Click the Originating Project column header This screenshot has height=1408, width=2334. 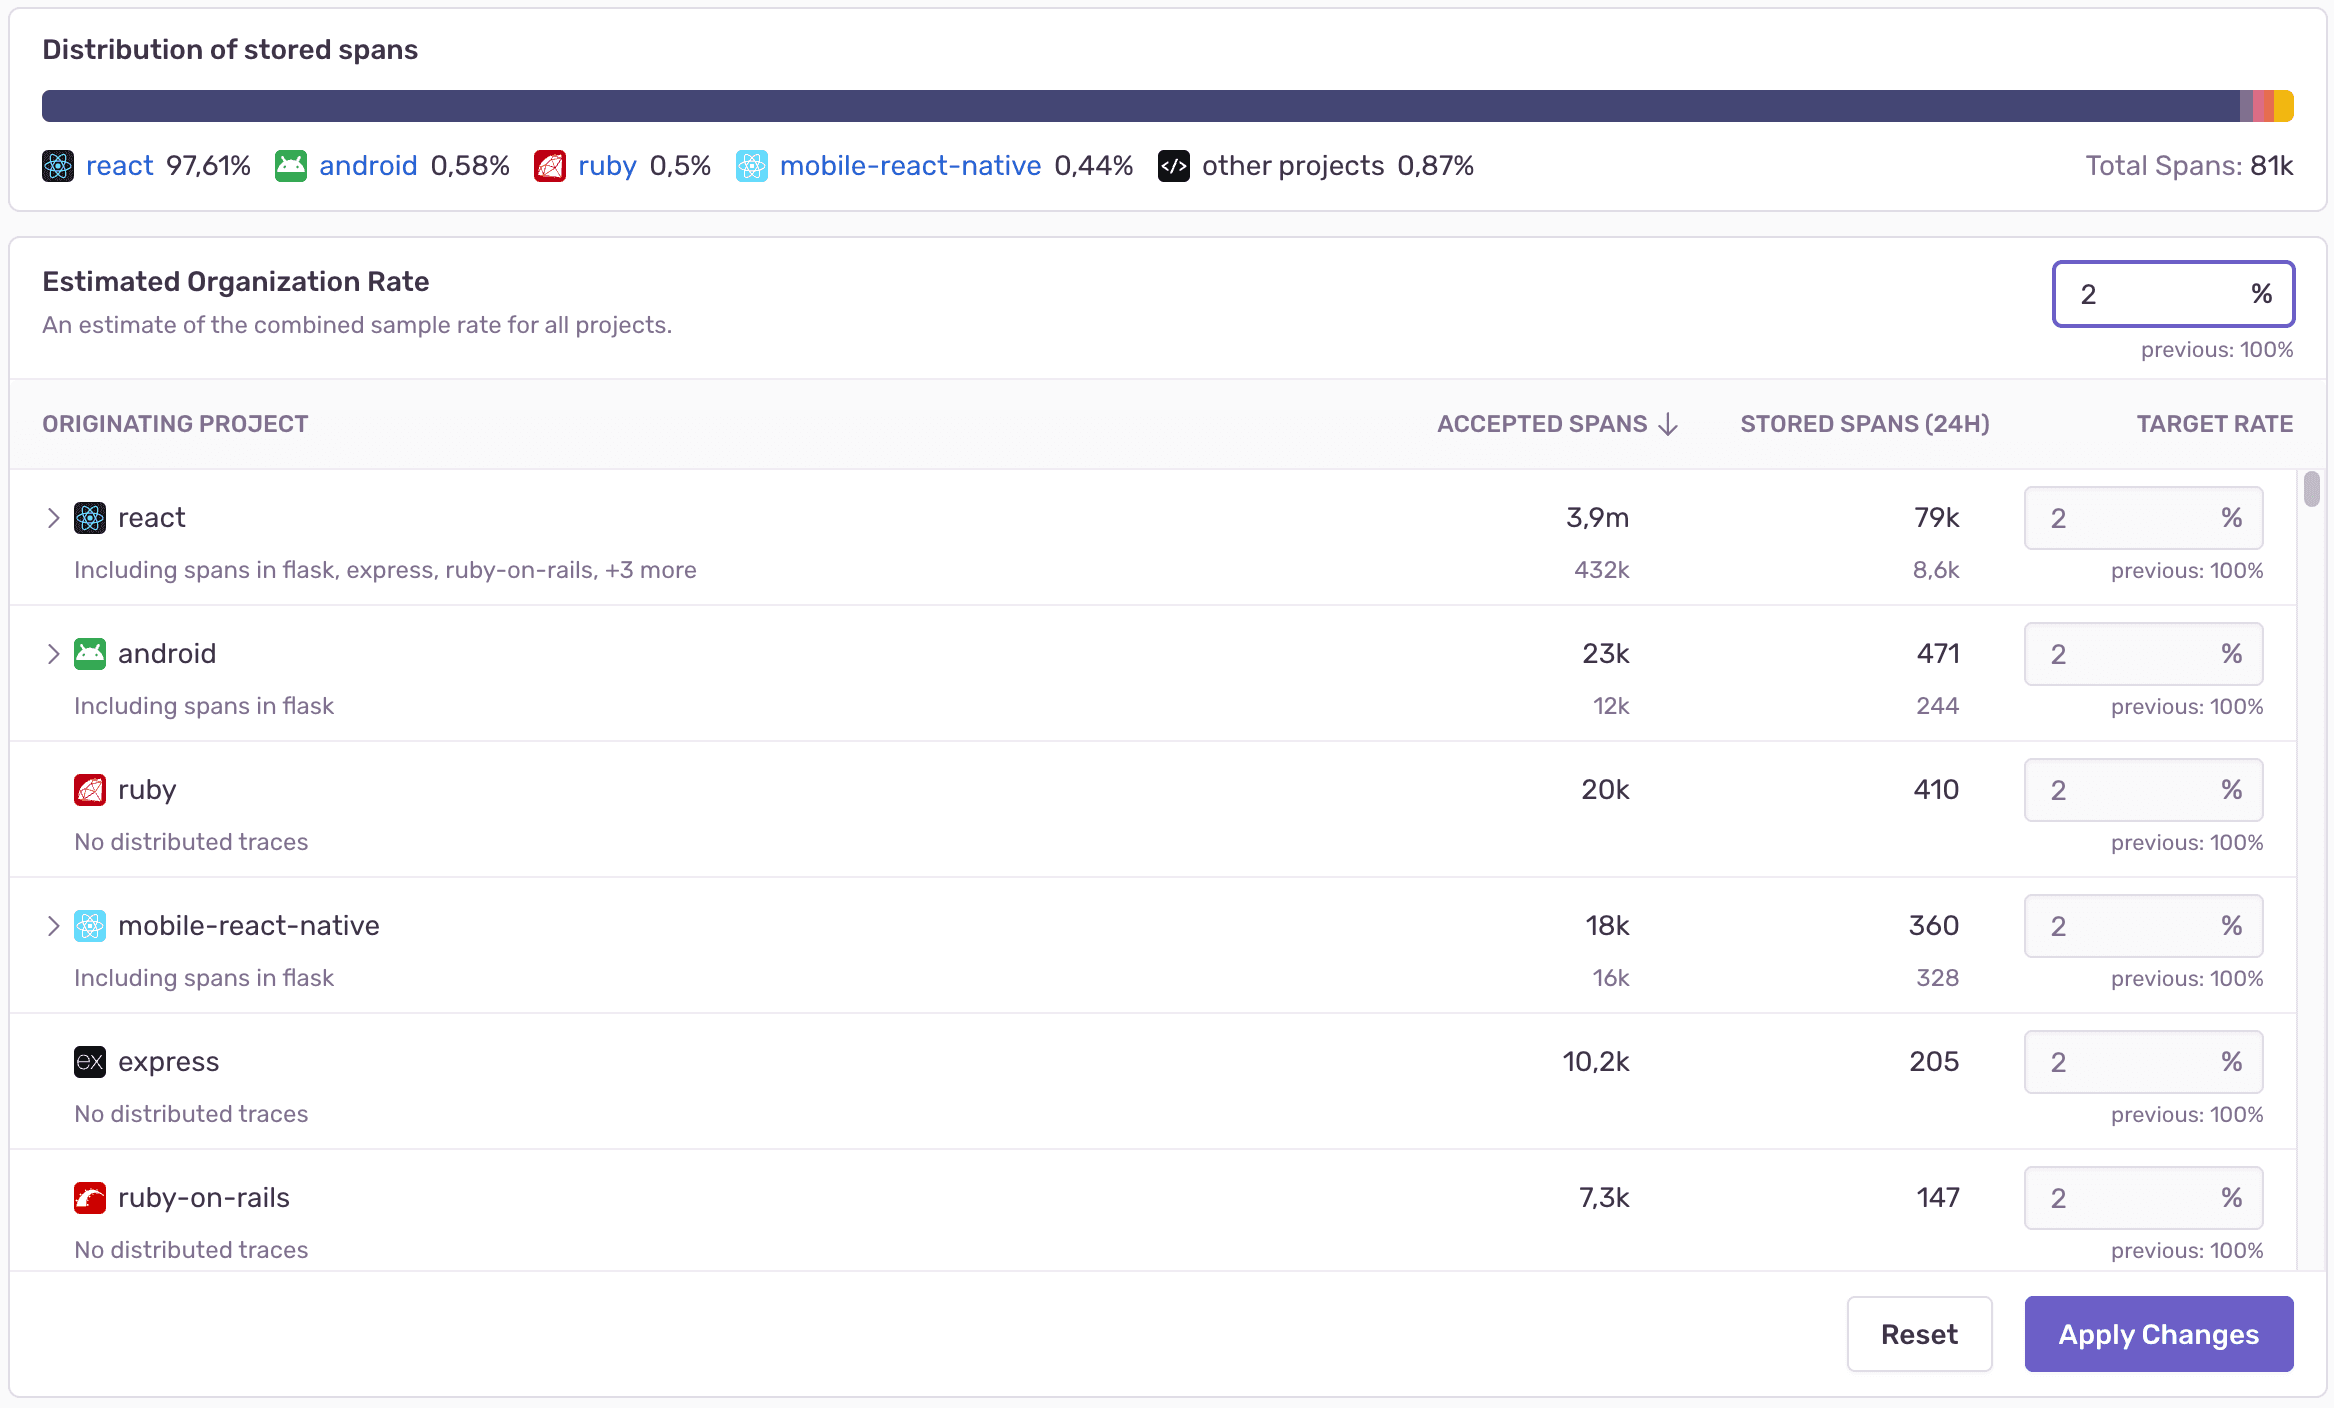pyautogui.click(x=175, y=424)
